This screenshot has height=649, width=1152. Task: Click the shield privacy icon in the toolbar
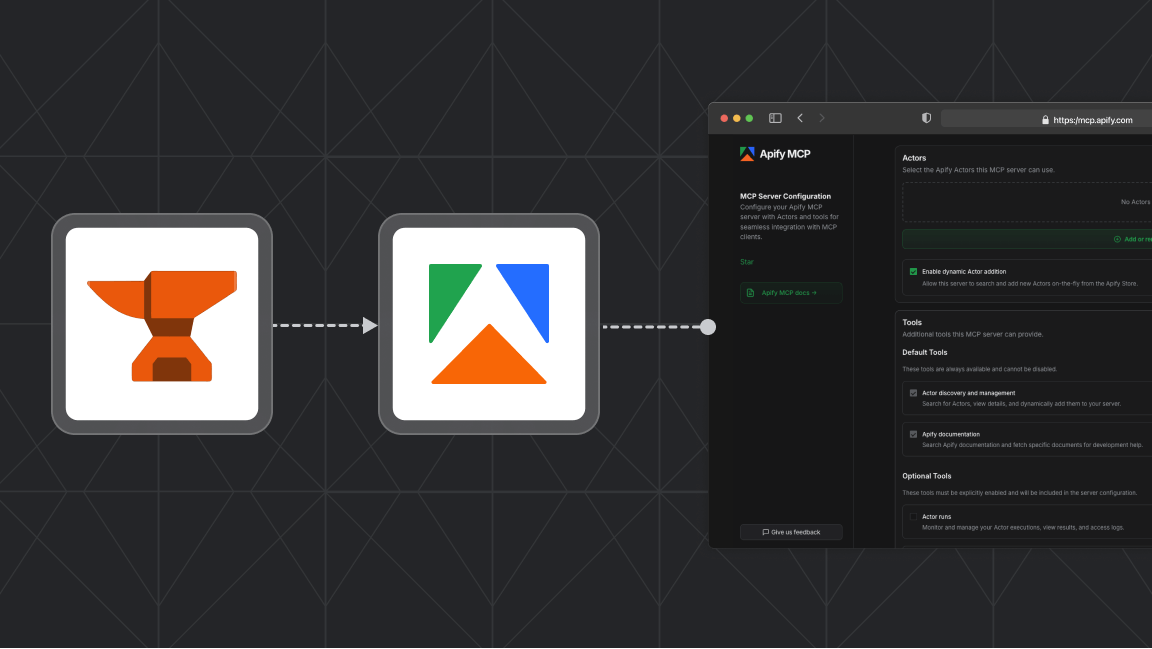point(926,117)
